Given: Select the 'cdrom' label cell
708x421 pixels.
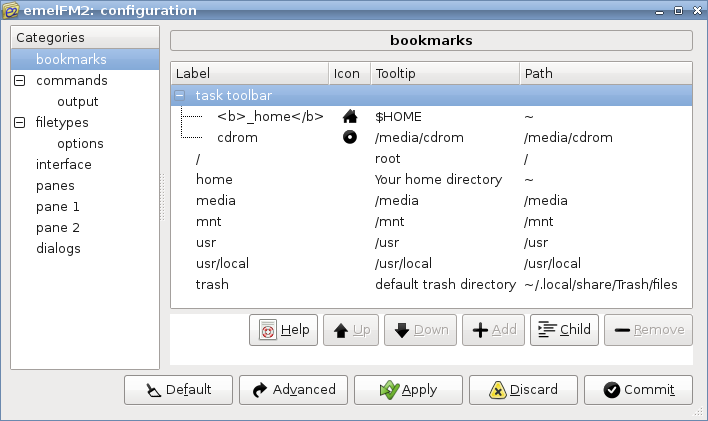Looking at the screenshot, I should tap(238, 137).
